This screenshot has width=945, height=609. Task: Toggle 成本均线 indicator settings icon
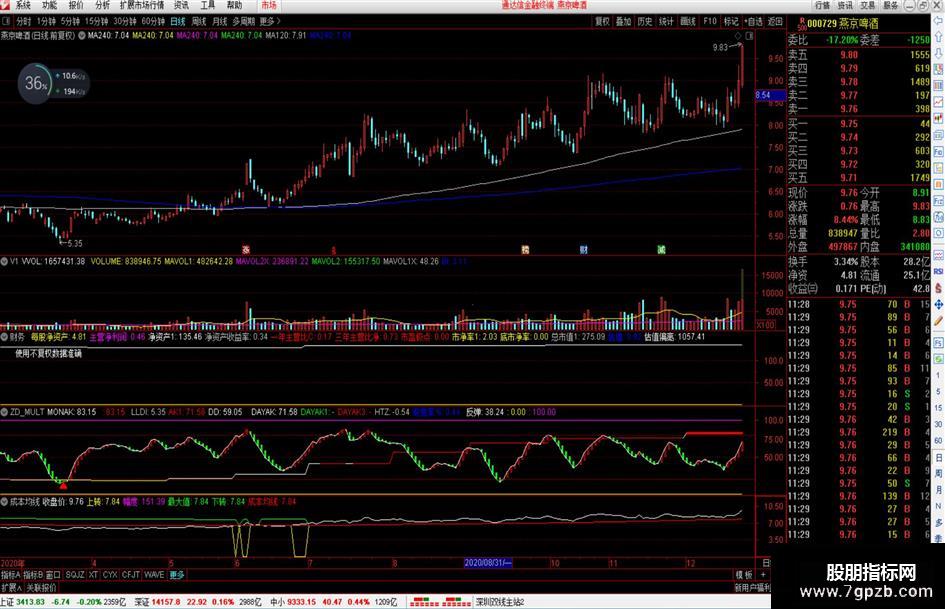tap(4, 502)
